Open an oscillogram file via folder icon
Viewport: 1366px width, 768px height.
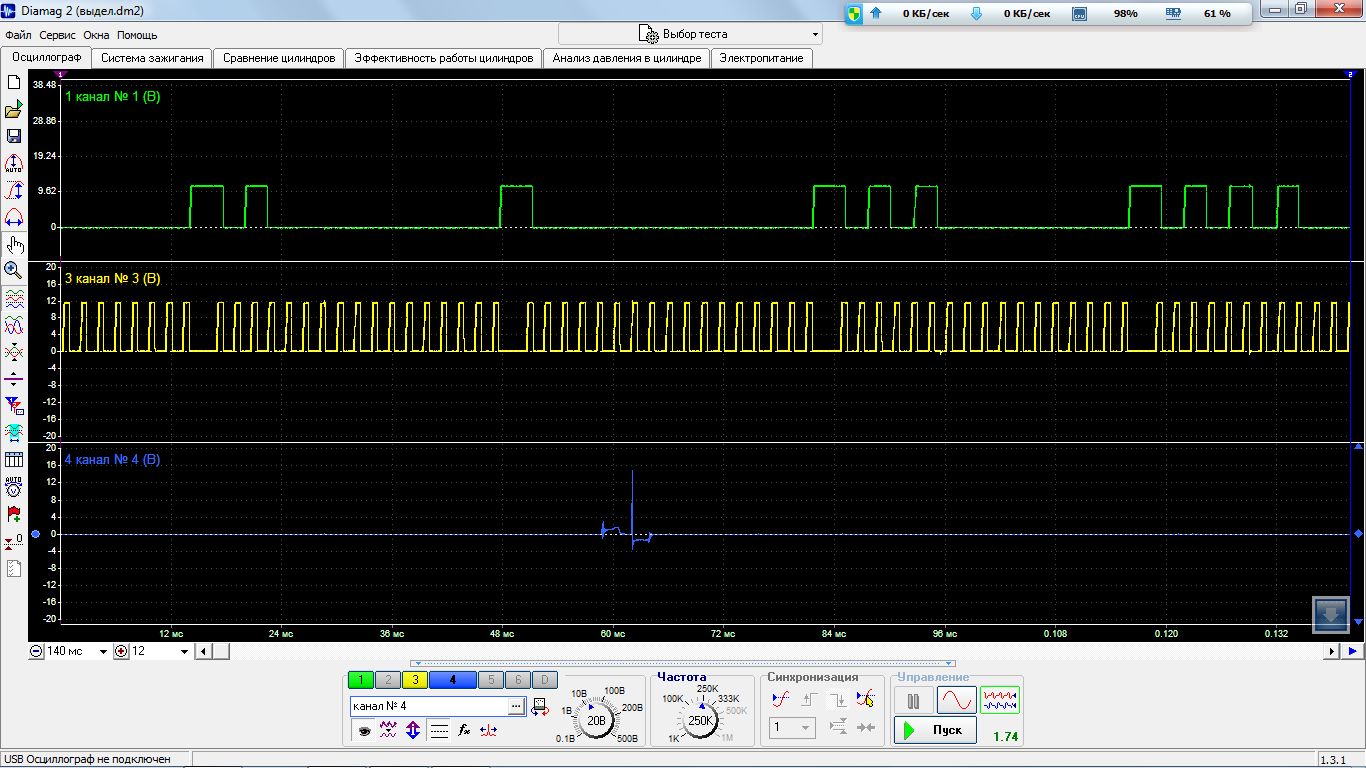pos(14,110)
